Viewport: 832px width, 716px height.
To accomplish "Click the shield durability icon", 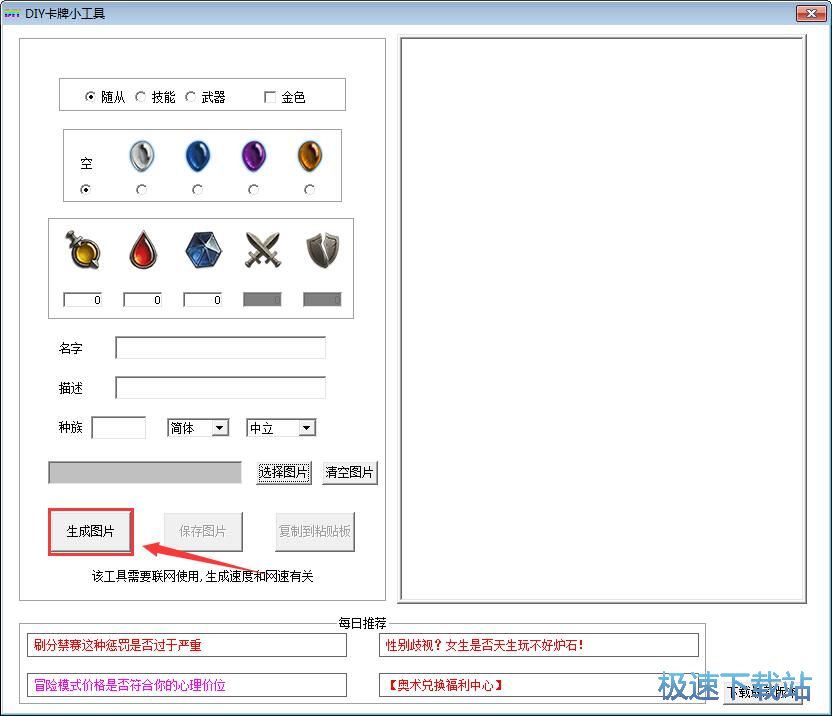I will [321, 248].
